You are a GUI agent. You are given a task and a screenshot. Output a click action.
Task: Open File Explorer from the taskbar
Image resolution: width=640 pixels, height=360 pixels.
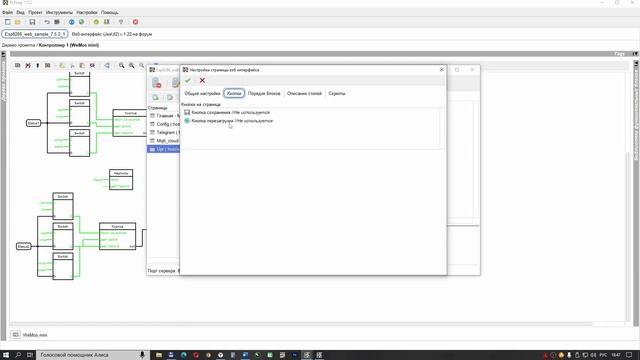tap(159, 355)
